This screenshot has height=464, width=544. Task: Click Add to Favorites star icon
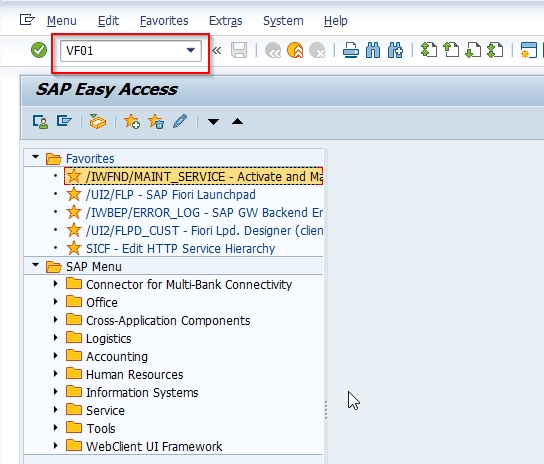(132, 122)
